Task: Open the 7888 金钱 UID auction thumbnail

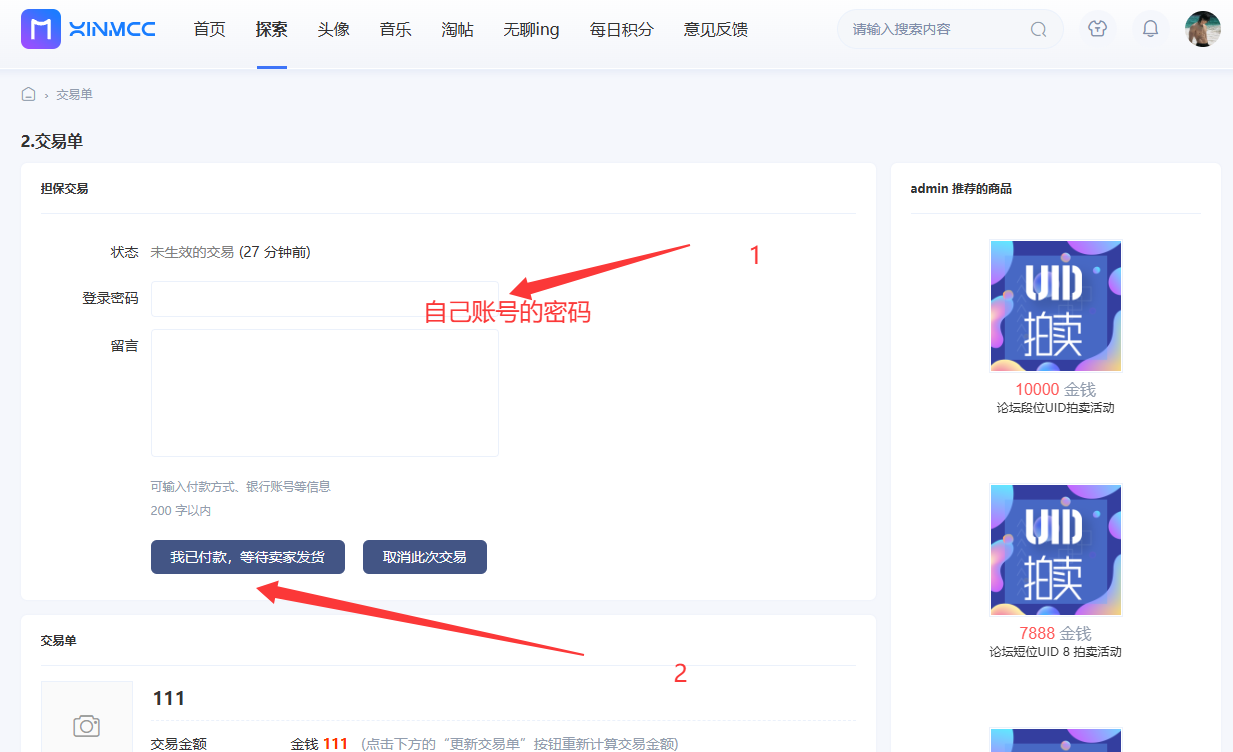Action: (1055, 550)
